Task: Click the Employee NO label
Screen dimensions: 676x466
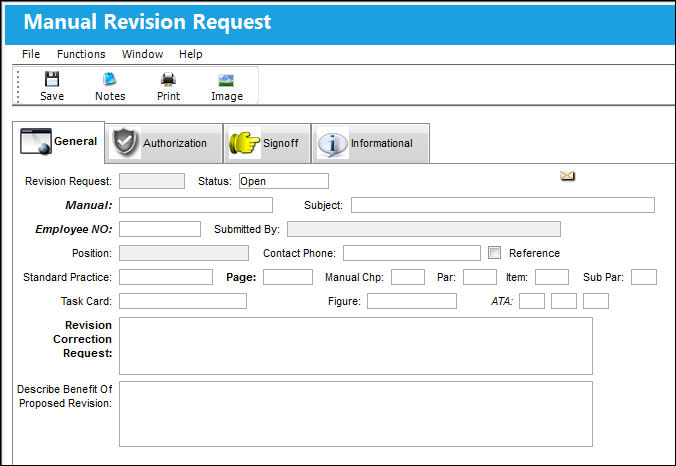Action: point(74,229)
